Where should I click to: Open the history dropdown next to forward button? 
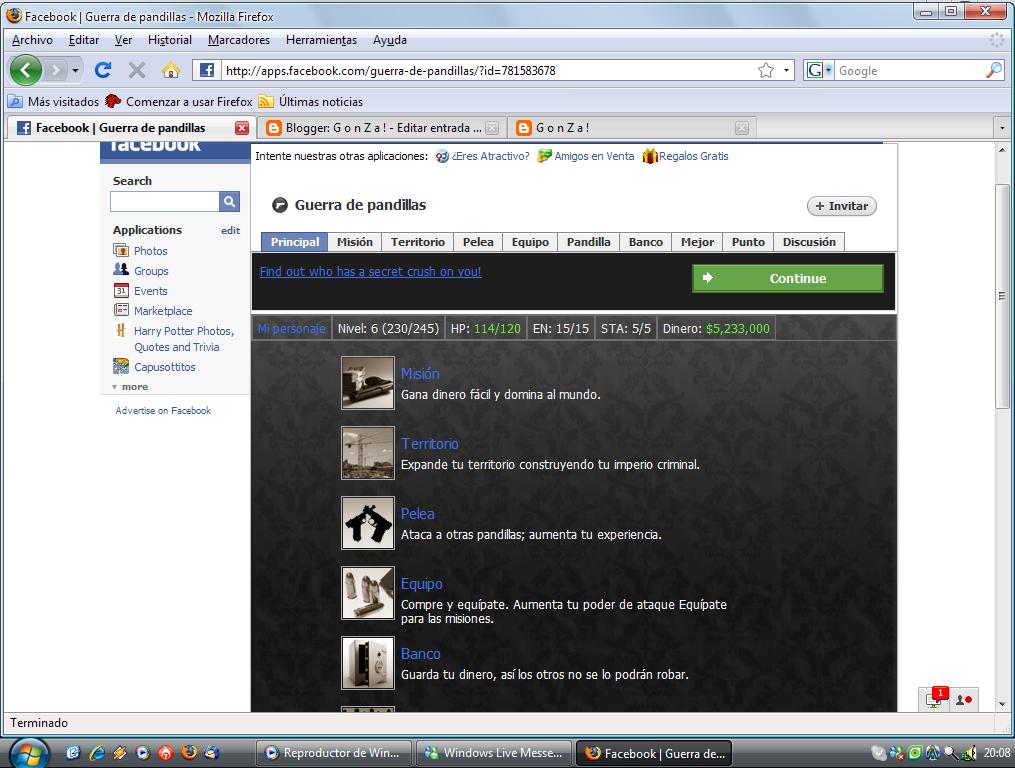click(76, 70)
